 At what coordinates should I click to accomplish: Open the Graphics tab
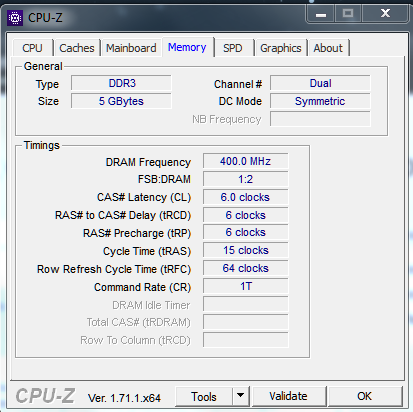tap(281, 48)
